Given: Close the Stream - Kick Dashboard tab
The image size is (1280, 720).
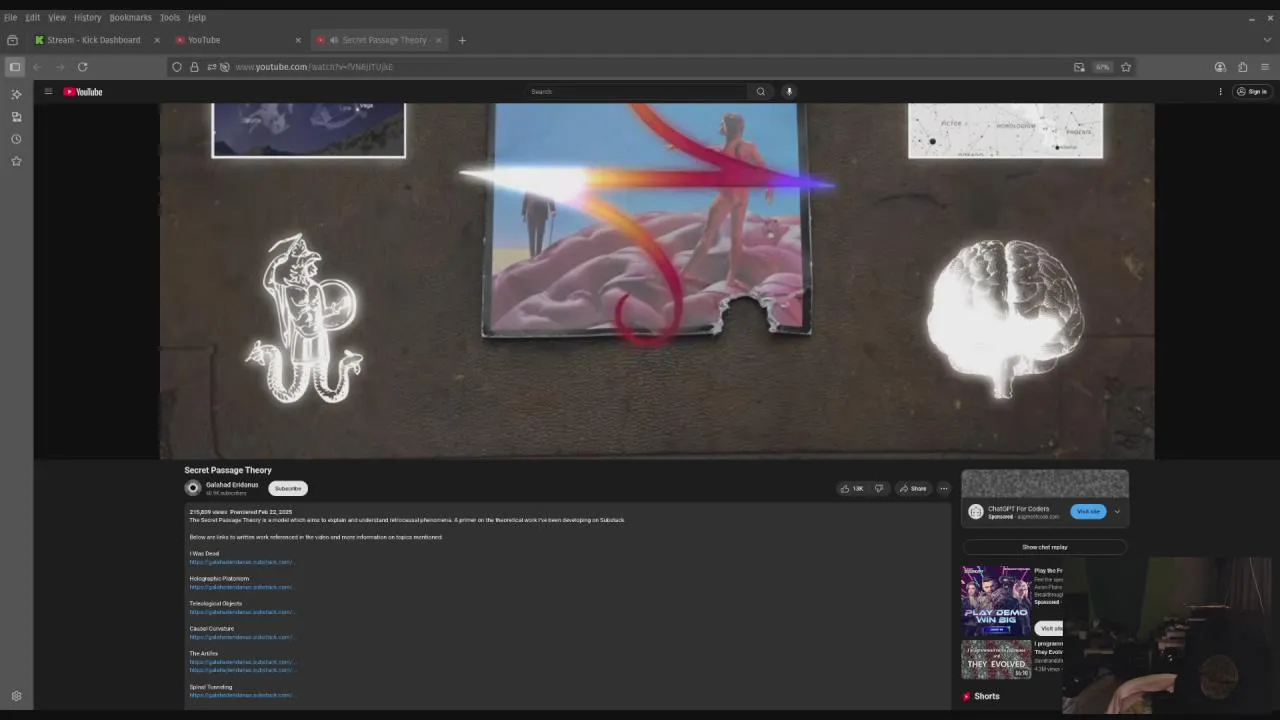Looking at the screenshot, I should coord(156,40).
